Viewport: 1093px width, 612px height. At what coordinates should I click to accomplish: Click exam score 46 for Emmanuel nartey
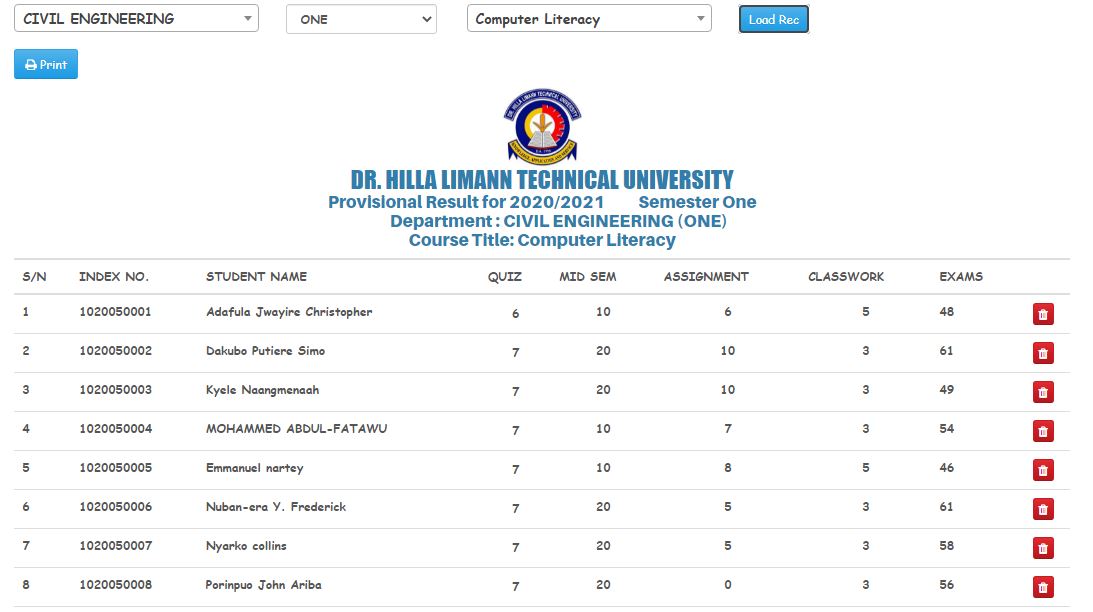point(947,468)
